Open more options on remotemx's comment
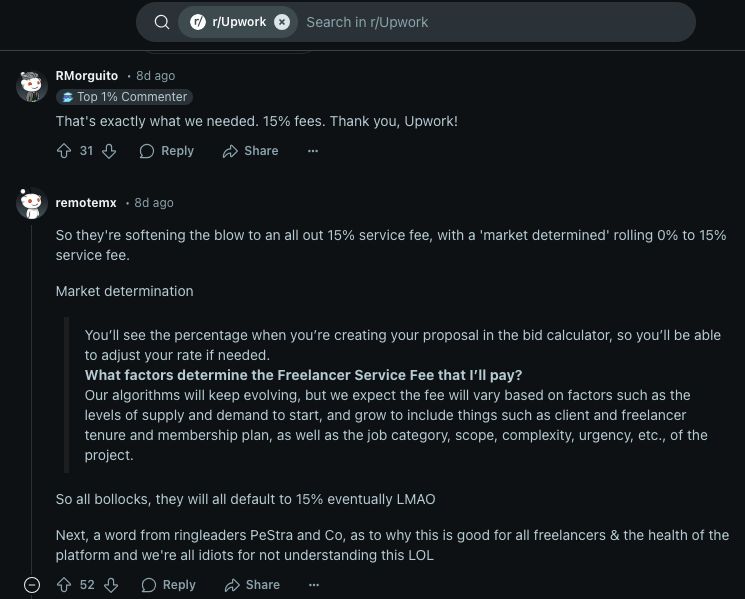The height and width of the screenshot is (599, 745). click(x=313, y=585)
